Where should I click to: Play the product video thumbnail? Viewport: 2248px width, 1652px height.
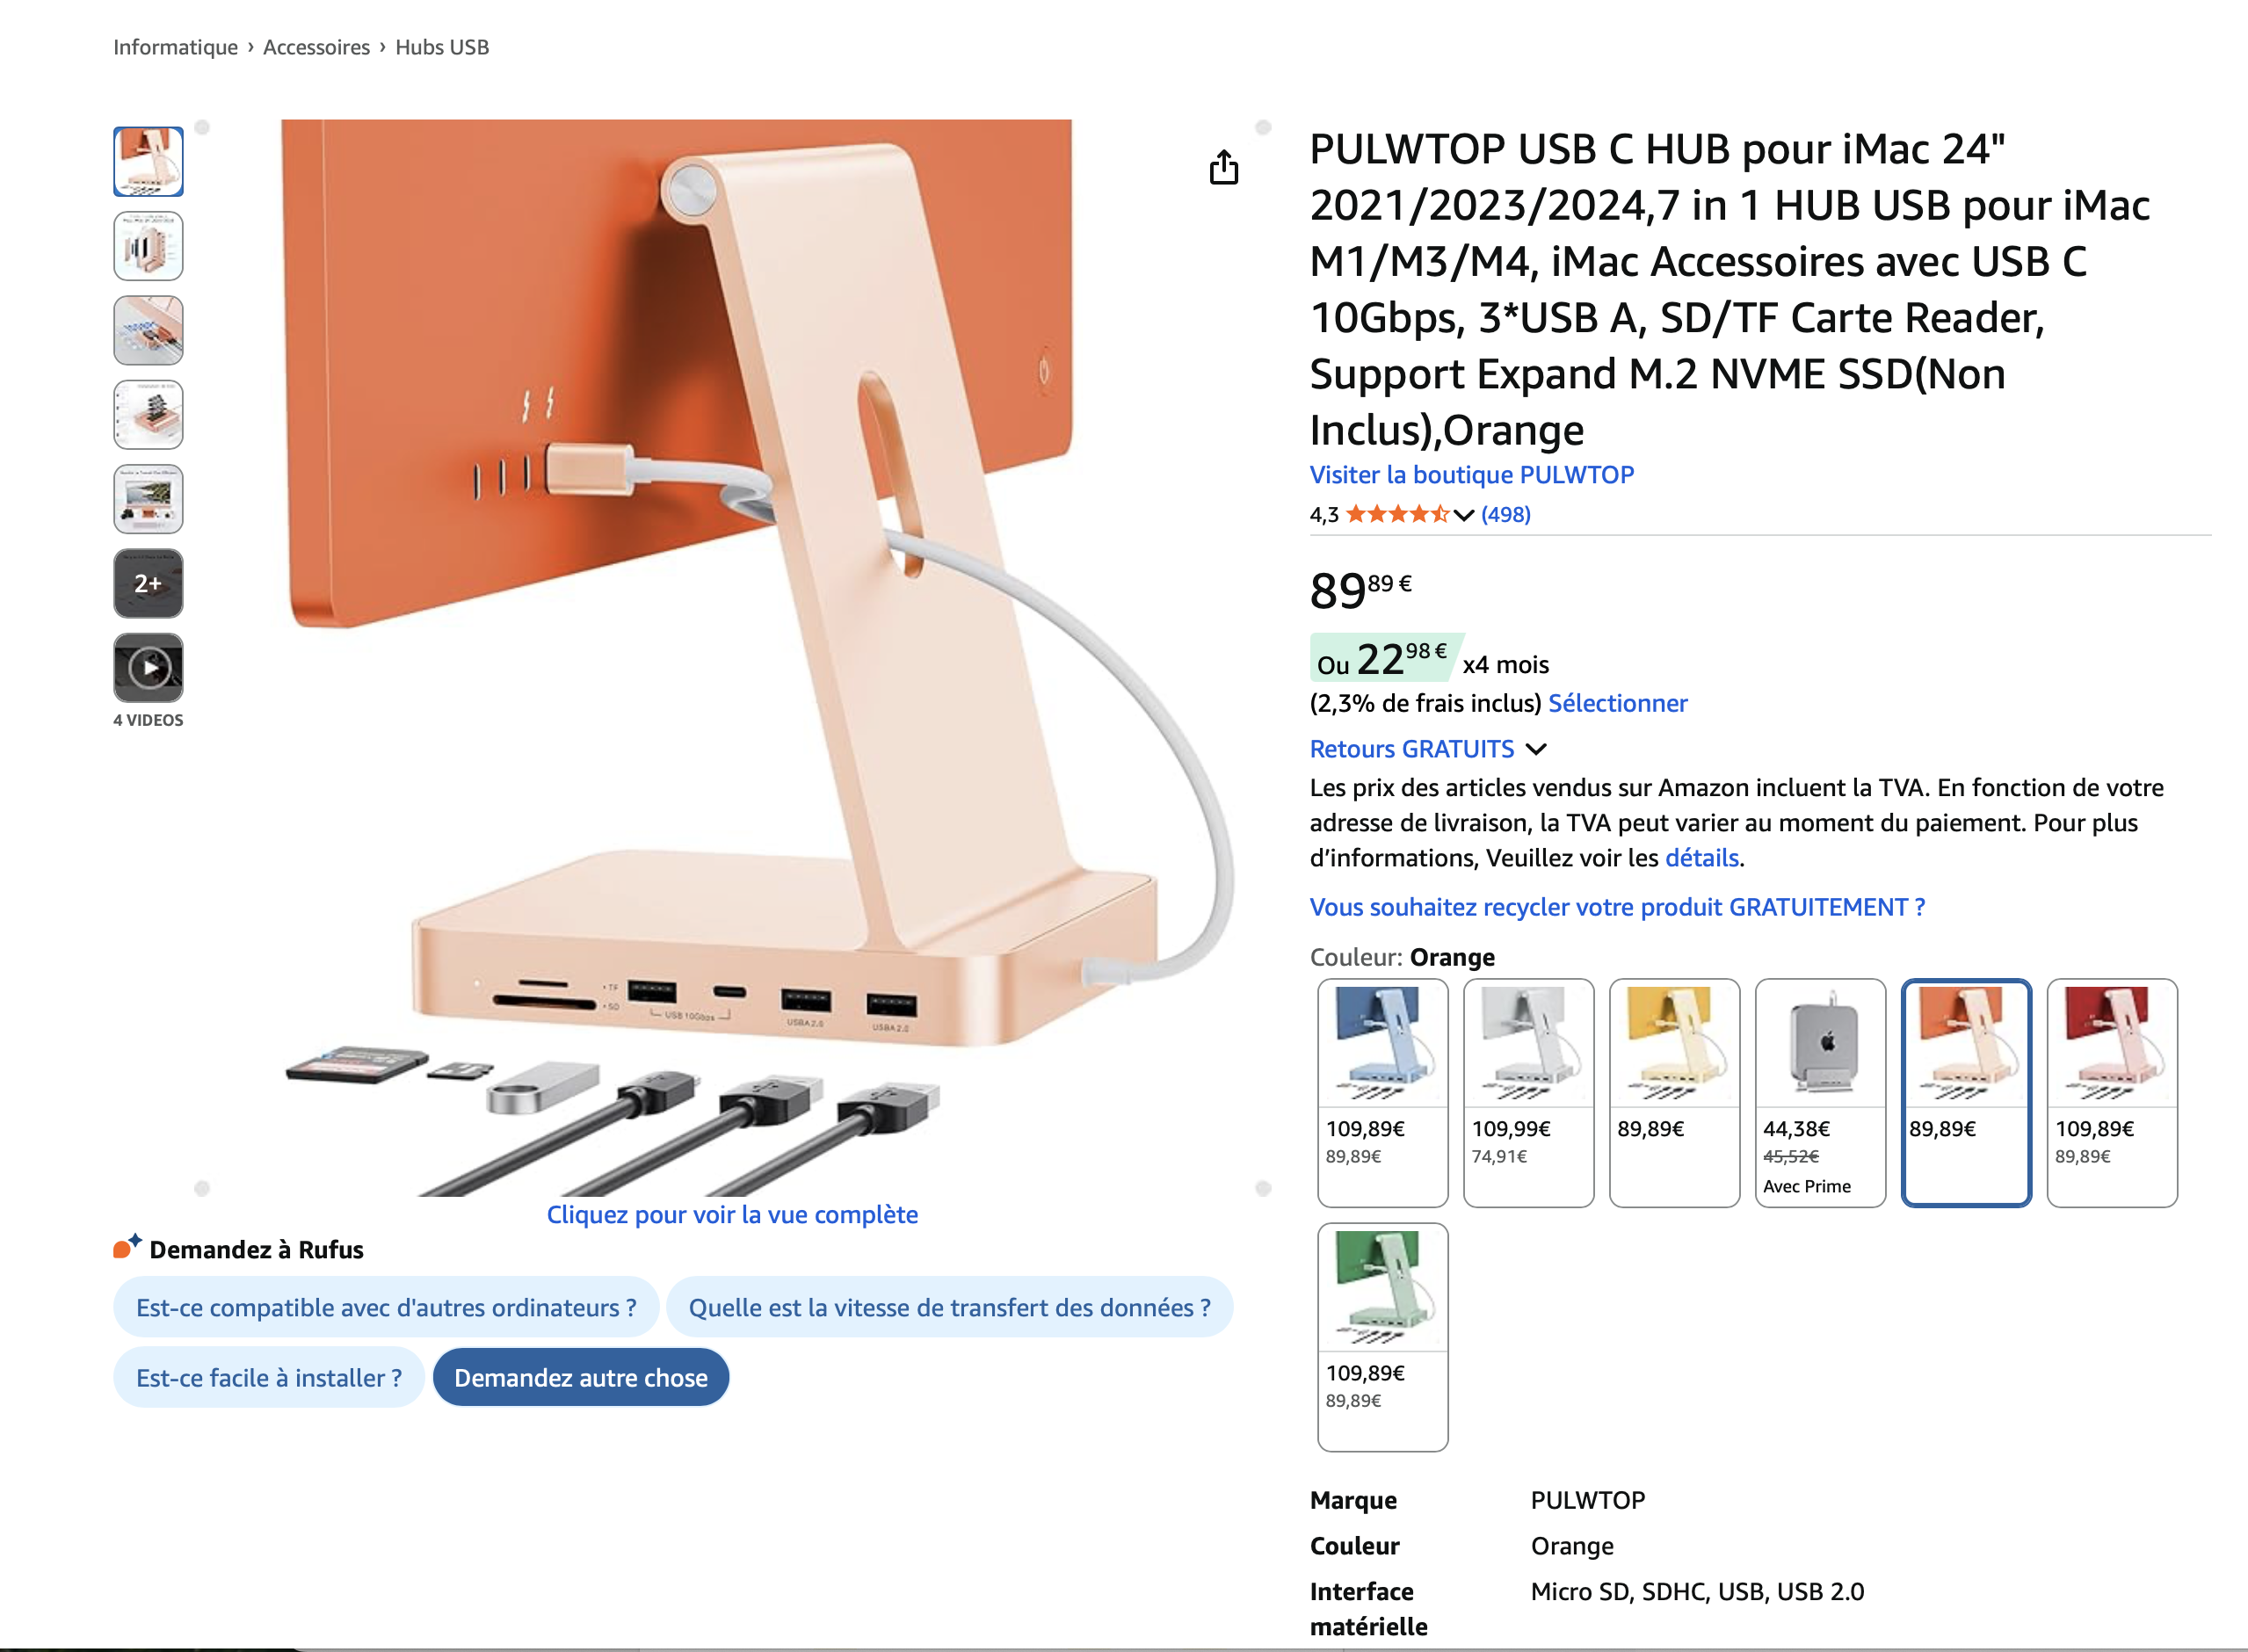click(x=148, y=667)
